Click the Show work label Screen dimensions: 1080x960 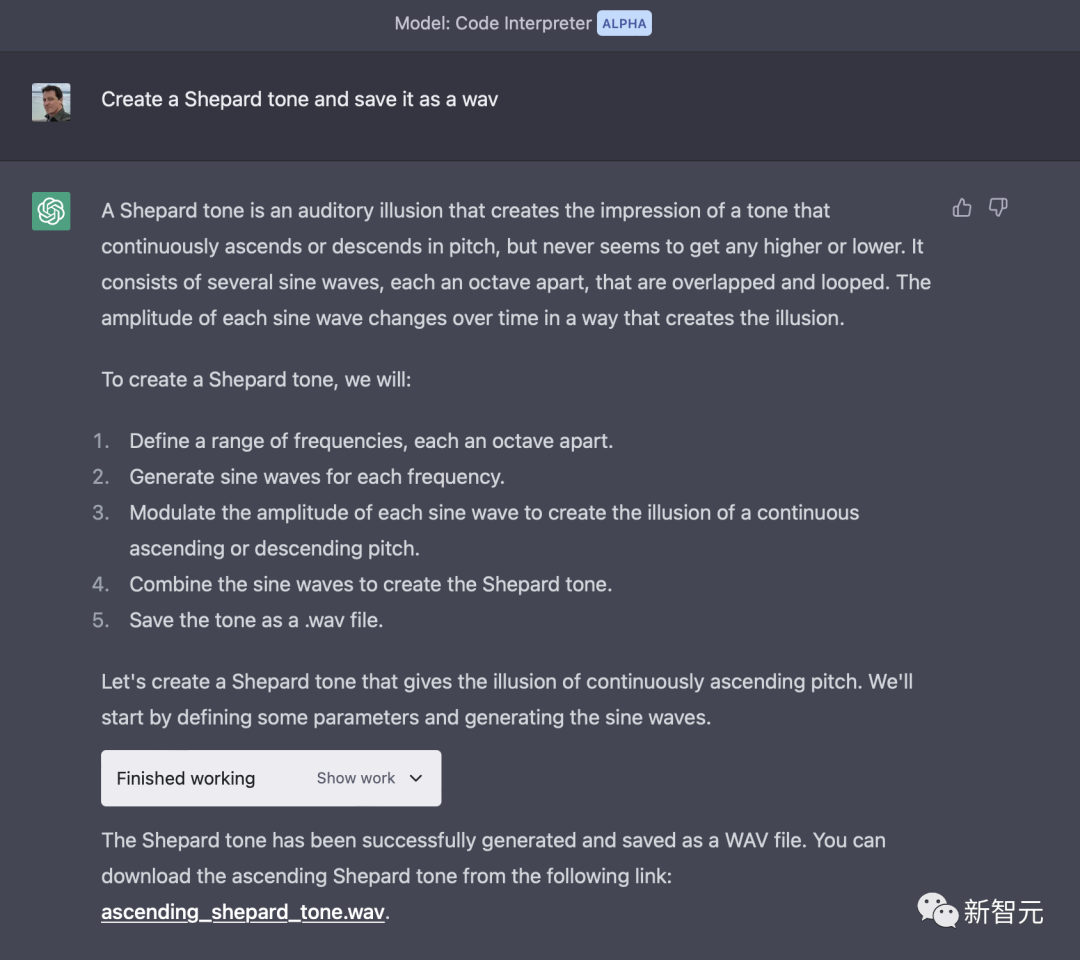coord(356,778)
